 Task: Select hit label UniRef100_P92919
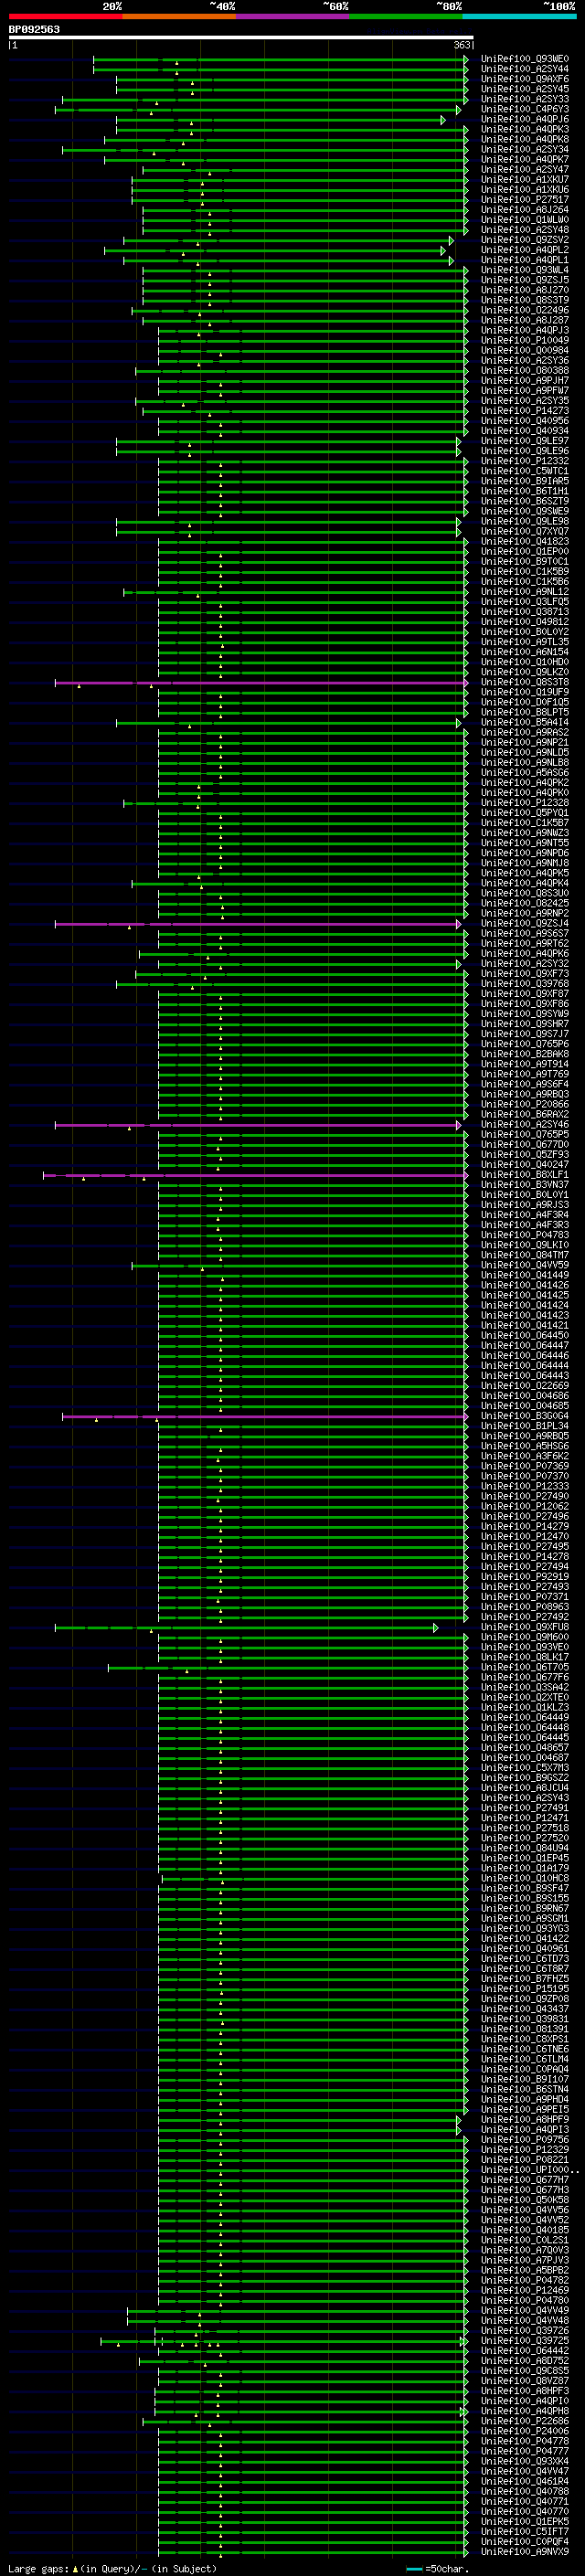click(524, 1577)
